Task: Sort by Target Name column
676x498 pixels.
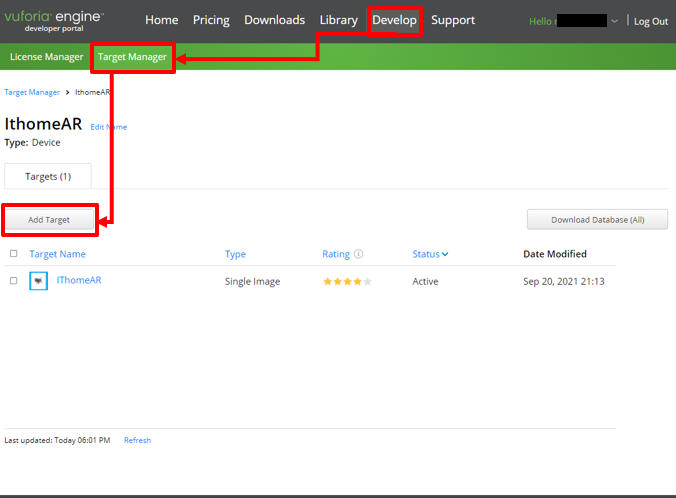Action: coord(57,254)
